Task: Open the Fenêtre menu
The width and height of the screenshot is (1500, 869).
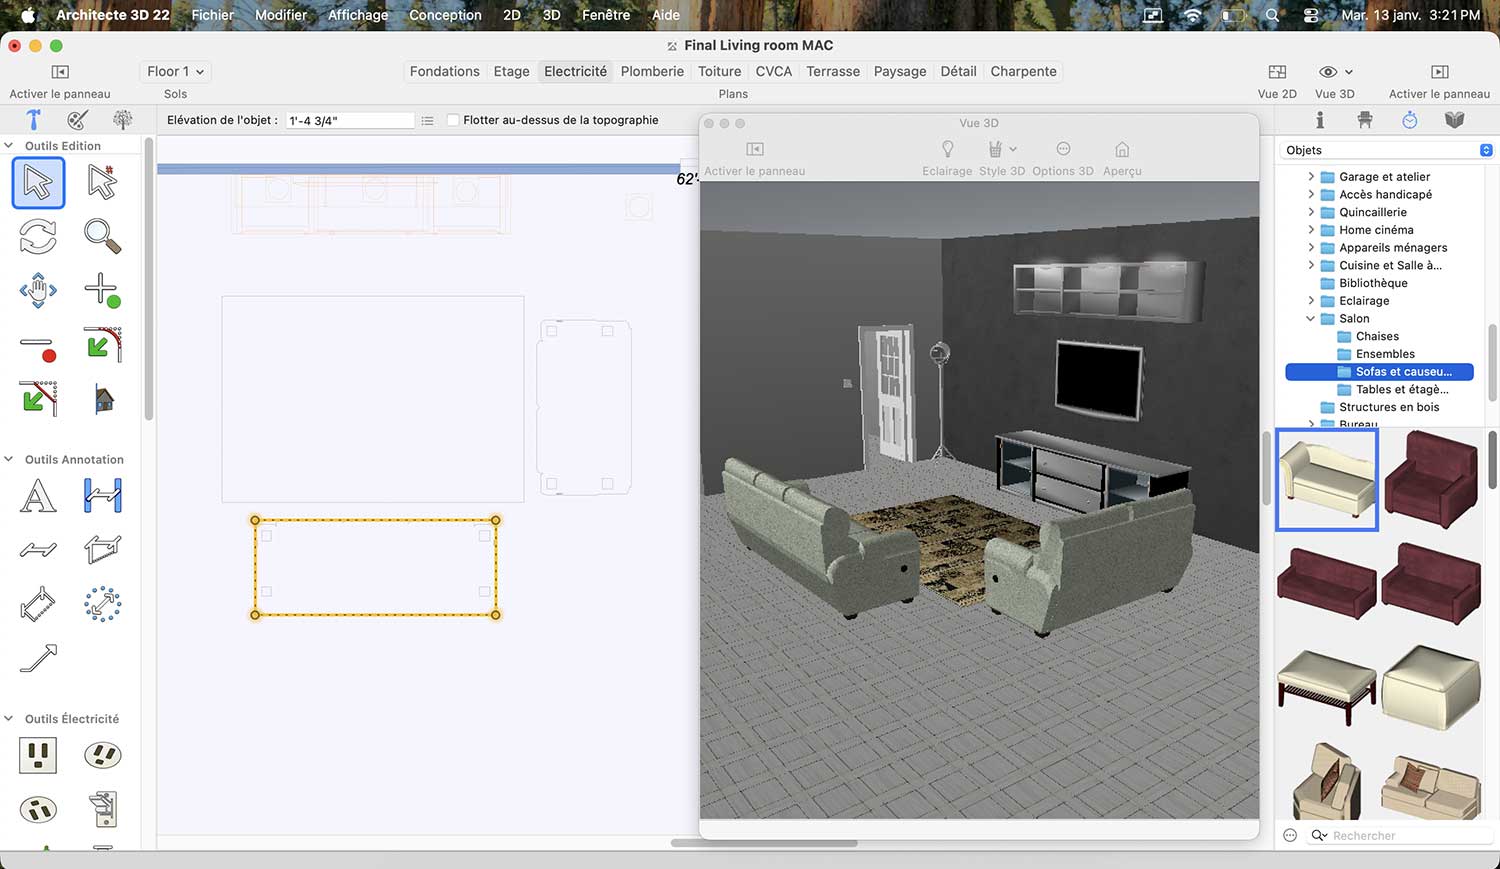Action: click(x=606, y=15)
